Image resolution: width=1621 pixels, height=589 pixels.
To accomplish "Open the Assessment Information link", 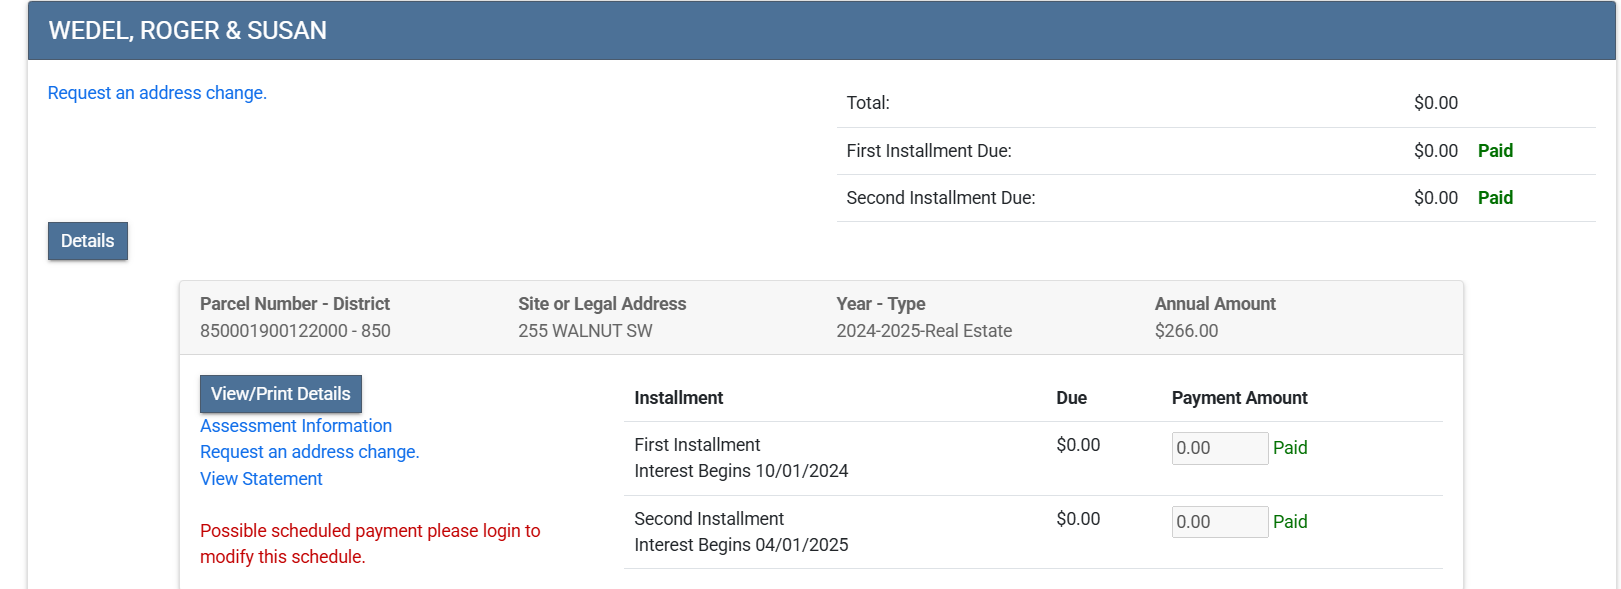I will coord(295,426).
